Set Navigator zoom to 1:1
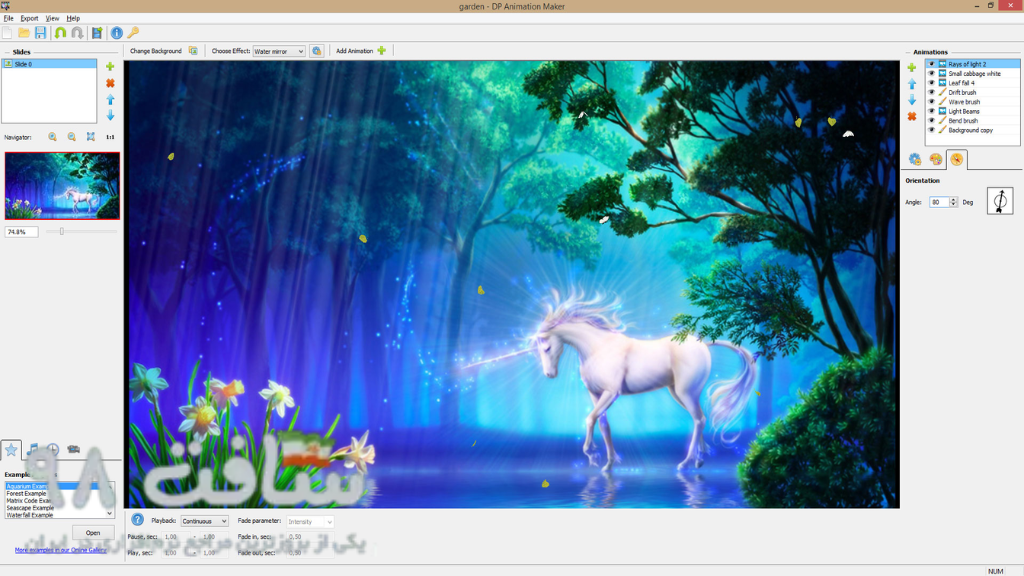Screen dimensions: 1024x576 coord(110,137)
